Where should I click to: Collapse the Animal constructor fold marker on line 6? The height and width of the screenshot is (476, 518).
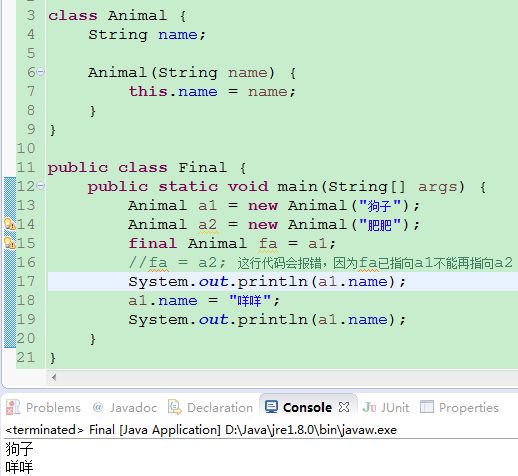pos(41,72)
